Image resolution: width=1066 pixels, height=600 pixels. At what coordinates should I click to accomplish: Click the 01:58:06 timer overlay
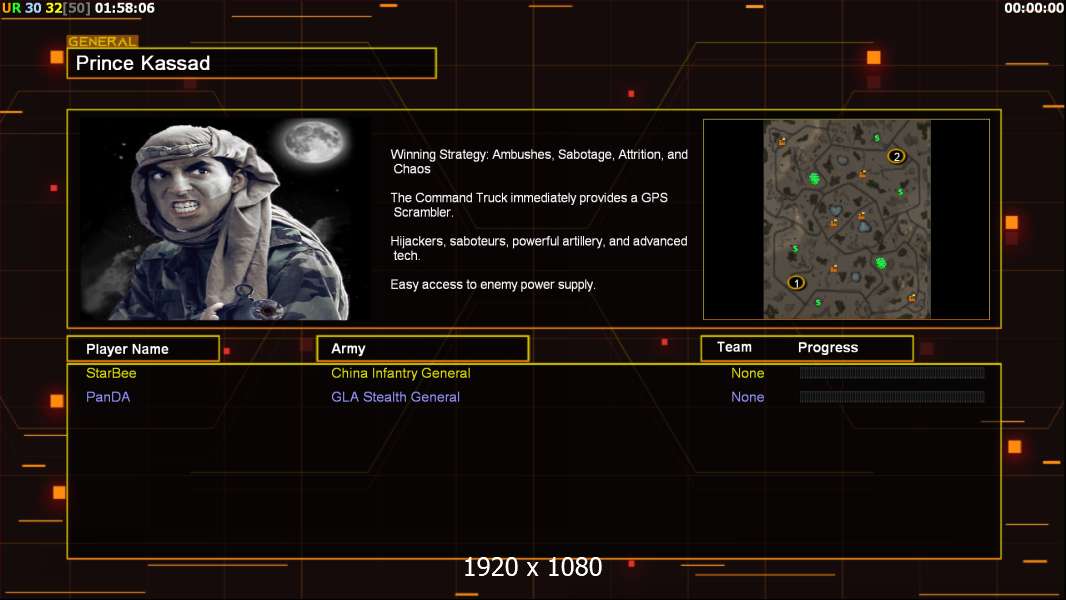pyautogui.click(x=124, y=8)
